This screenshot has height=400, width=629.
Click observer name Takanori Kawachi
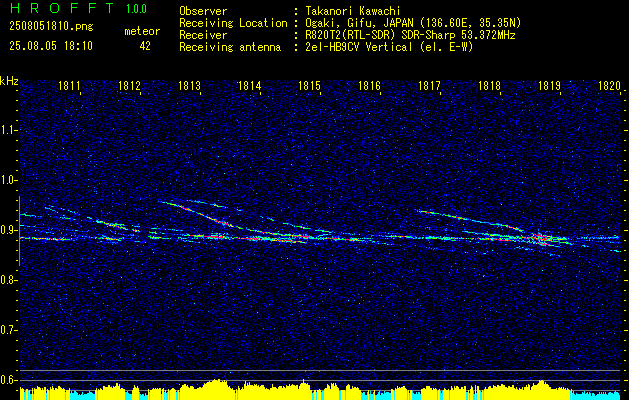pyautogui.click(x=353, y=11)
